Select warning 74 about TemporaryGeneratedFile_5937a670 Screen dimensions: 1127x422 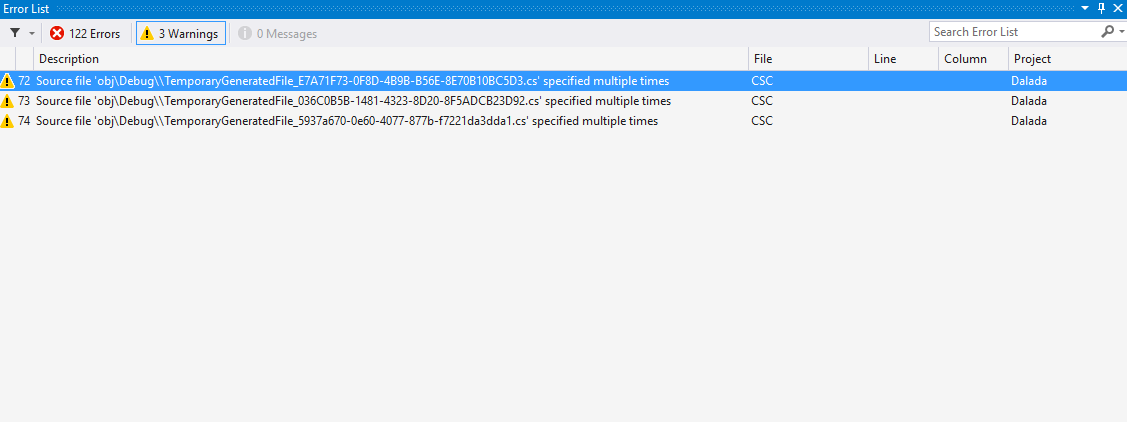[564, 121]
